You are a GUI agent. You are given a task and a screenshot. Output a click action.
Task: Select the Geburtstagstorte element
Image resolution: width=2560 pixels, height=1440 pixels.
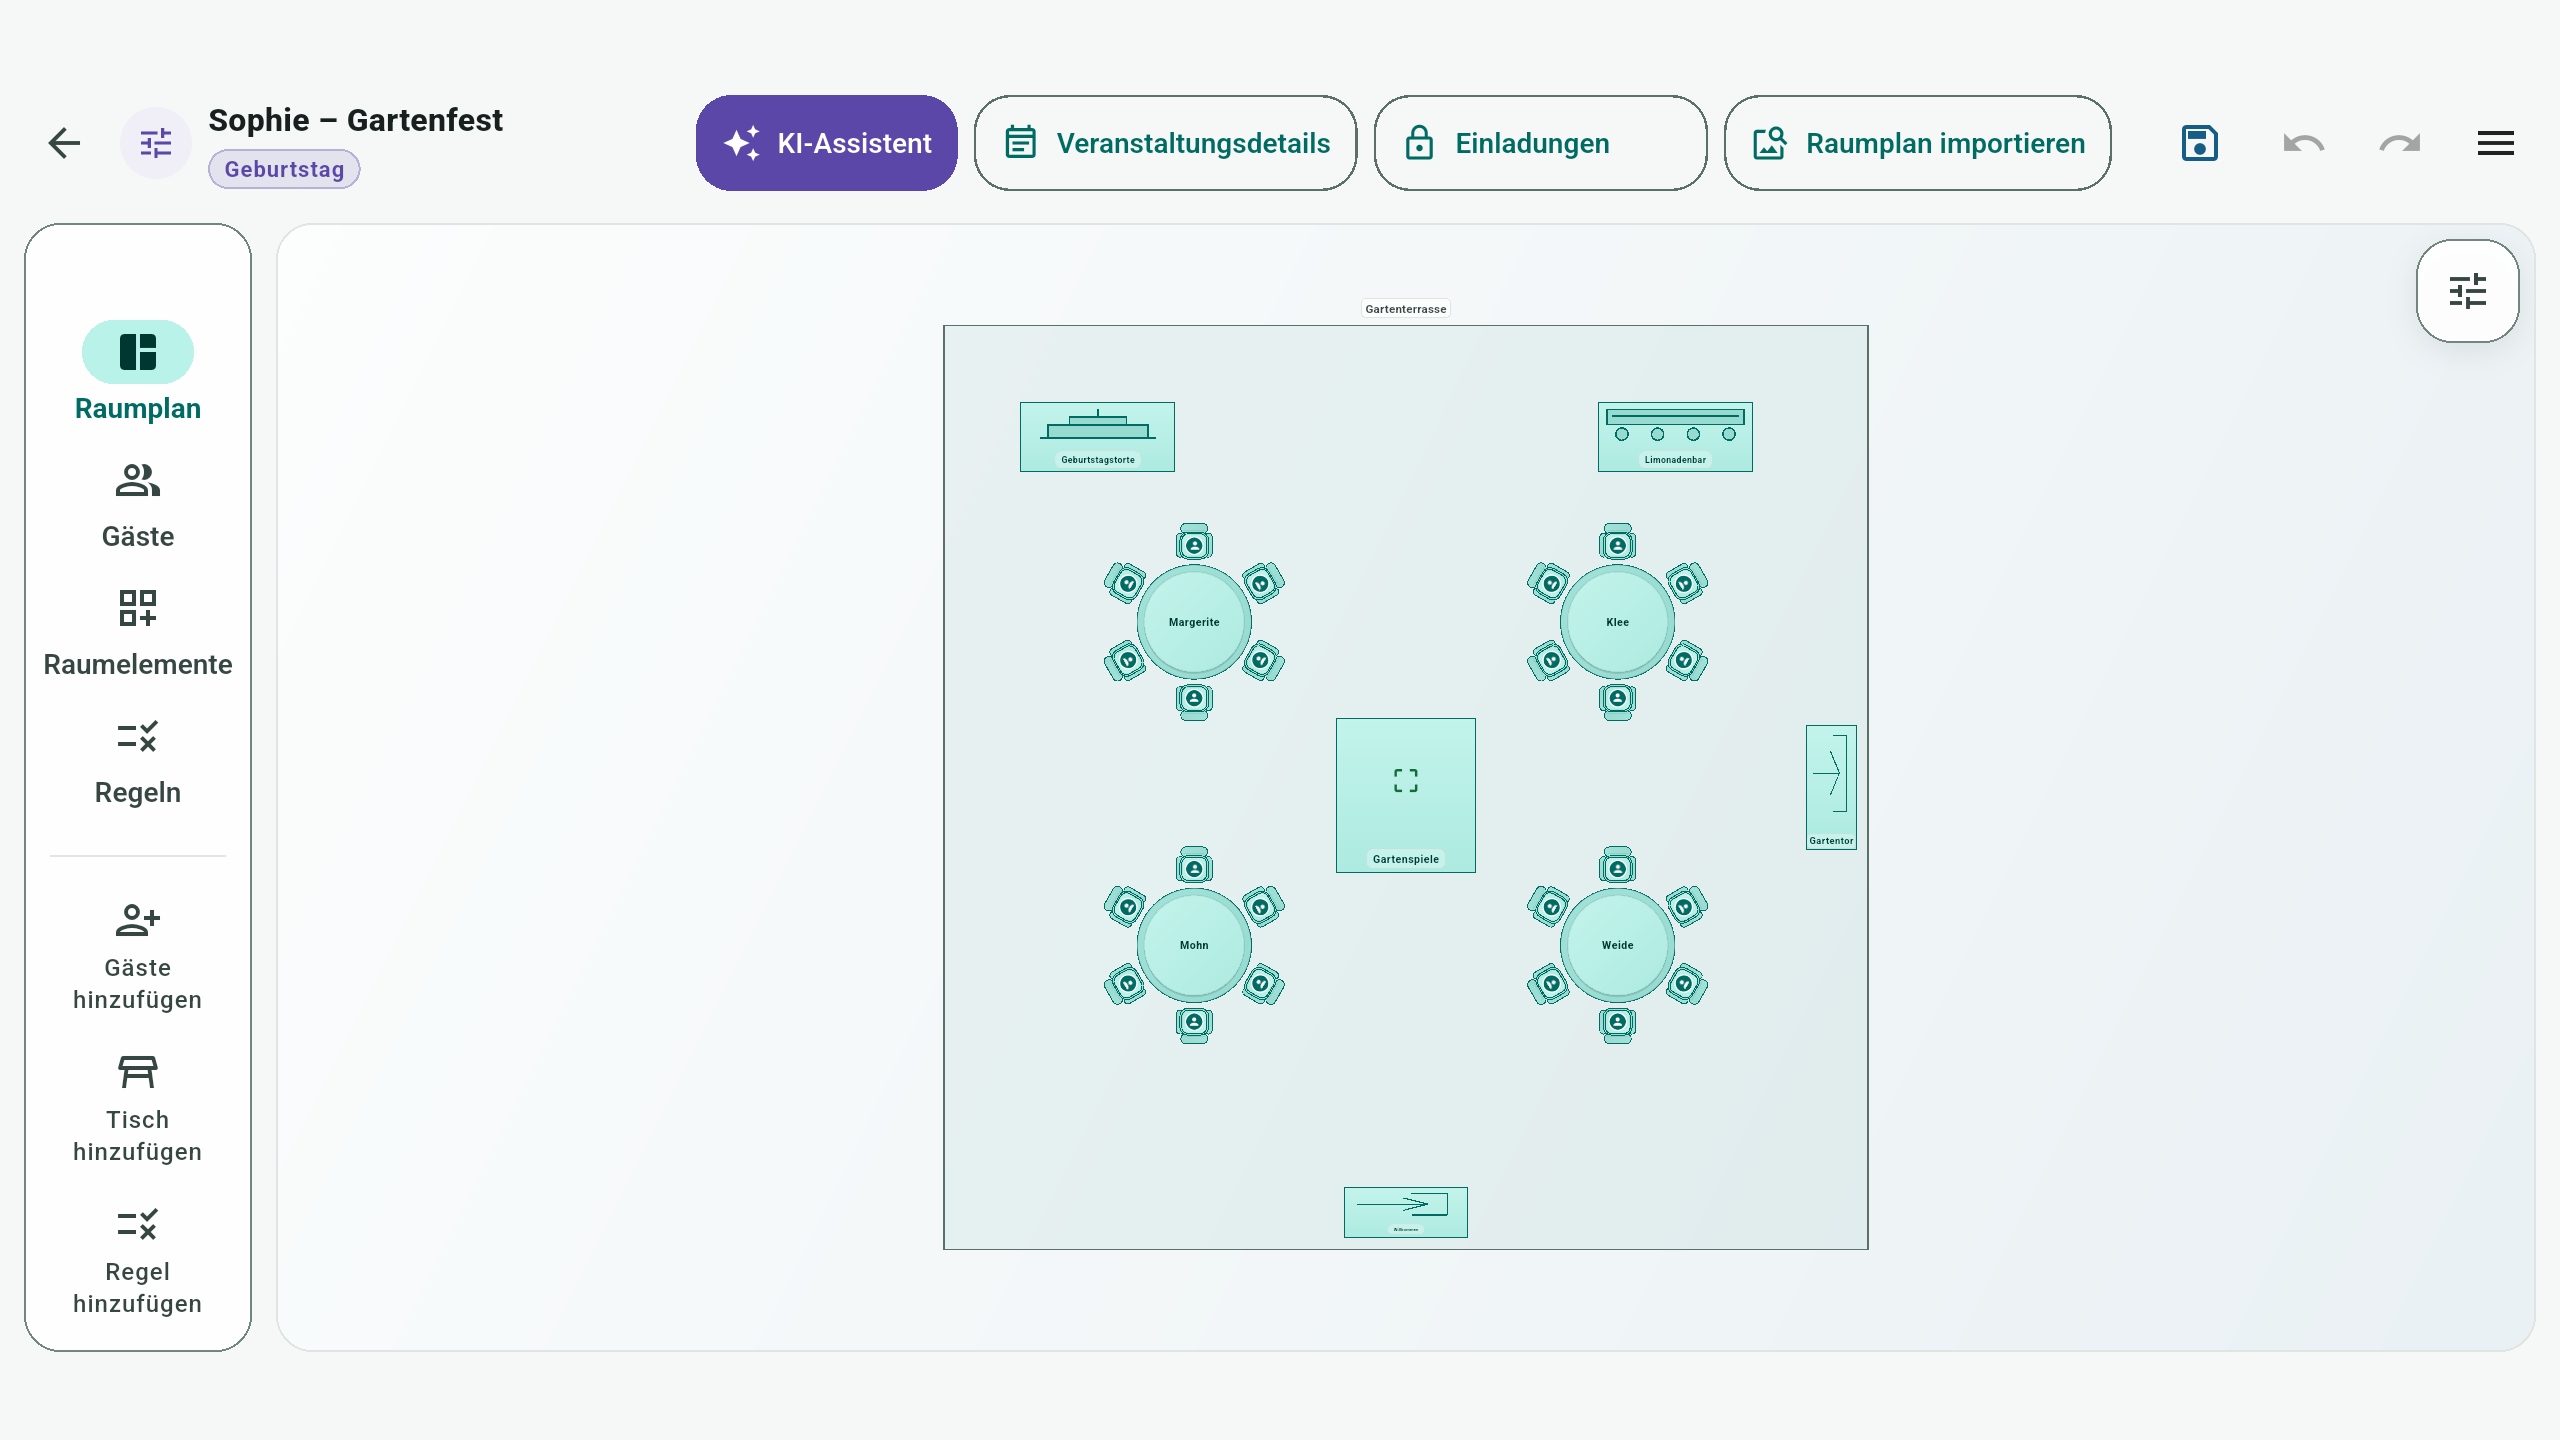(x=1097, y=437)
